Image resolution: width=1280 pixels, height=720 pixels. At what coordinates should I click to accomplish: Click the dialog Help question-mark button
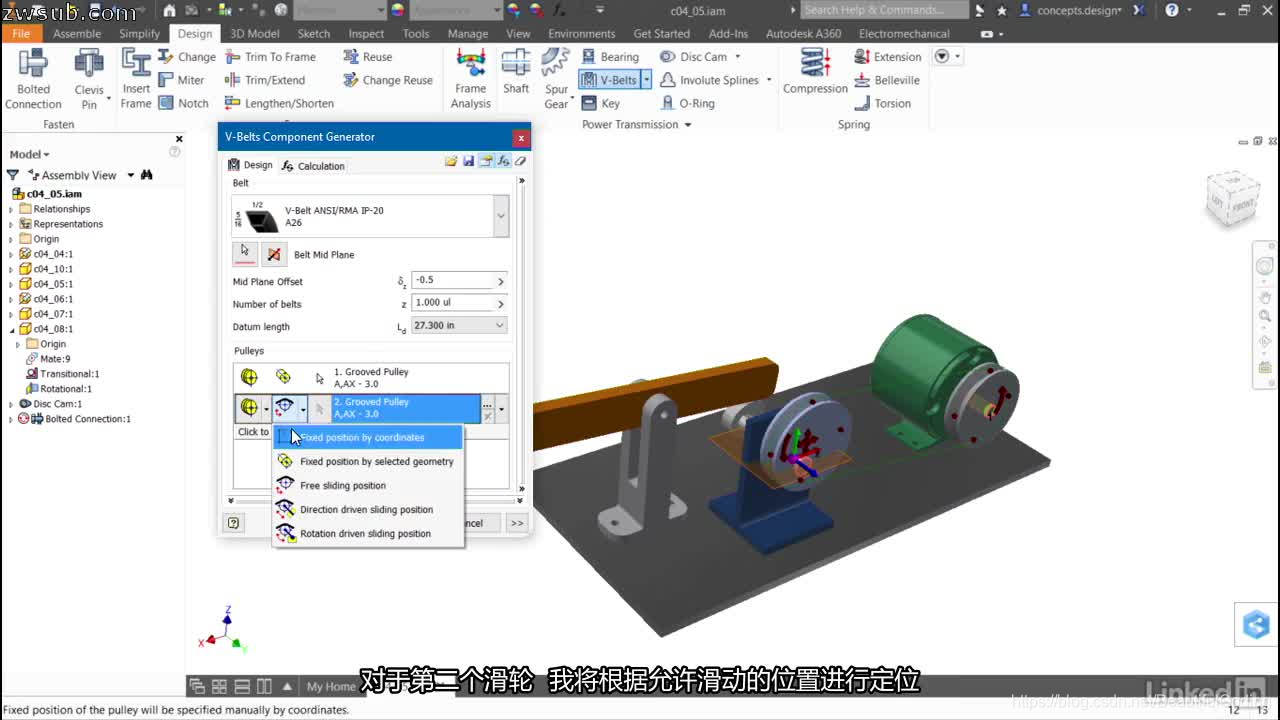coord(233,523)
